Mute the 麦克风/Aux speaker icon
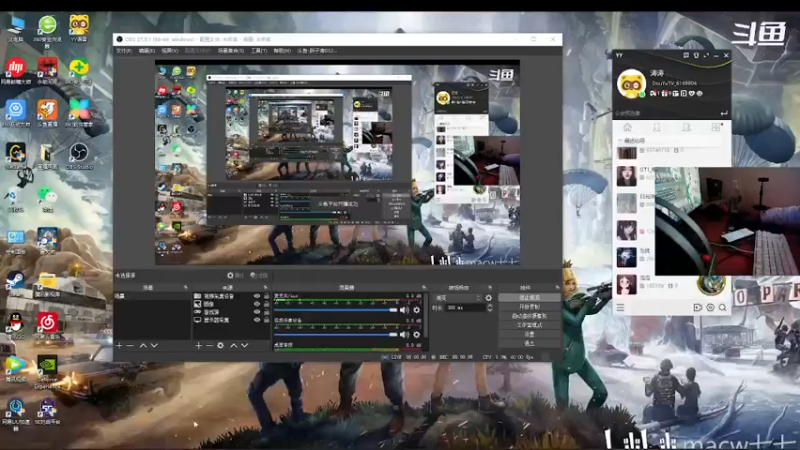800x450 pixels. tap(405, 310)
